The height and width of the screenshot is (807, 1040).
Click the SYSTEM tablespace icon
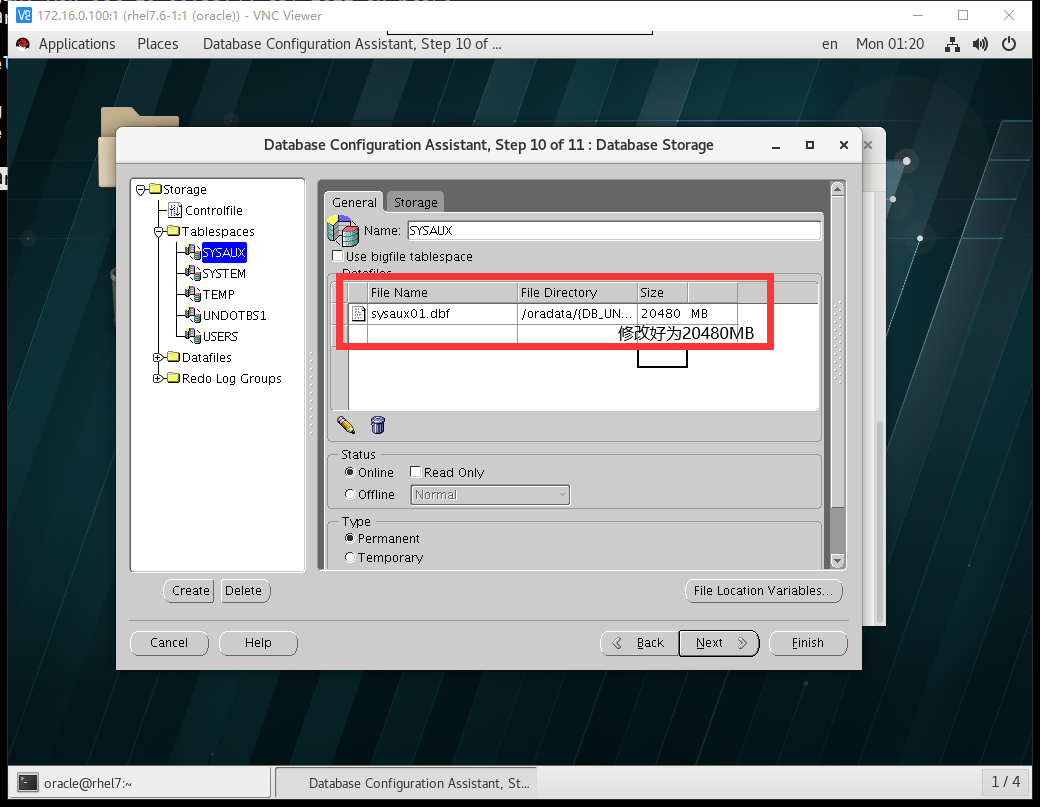(193, 273)
